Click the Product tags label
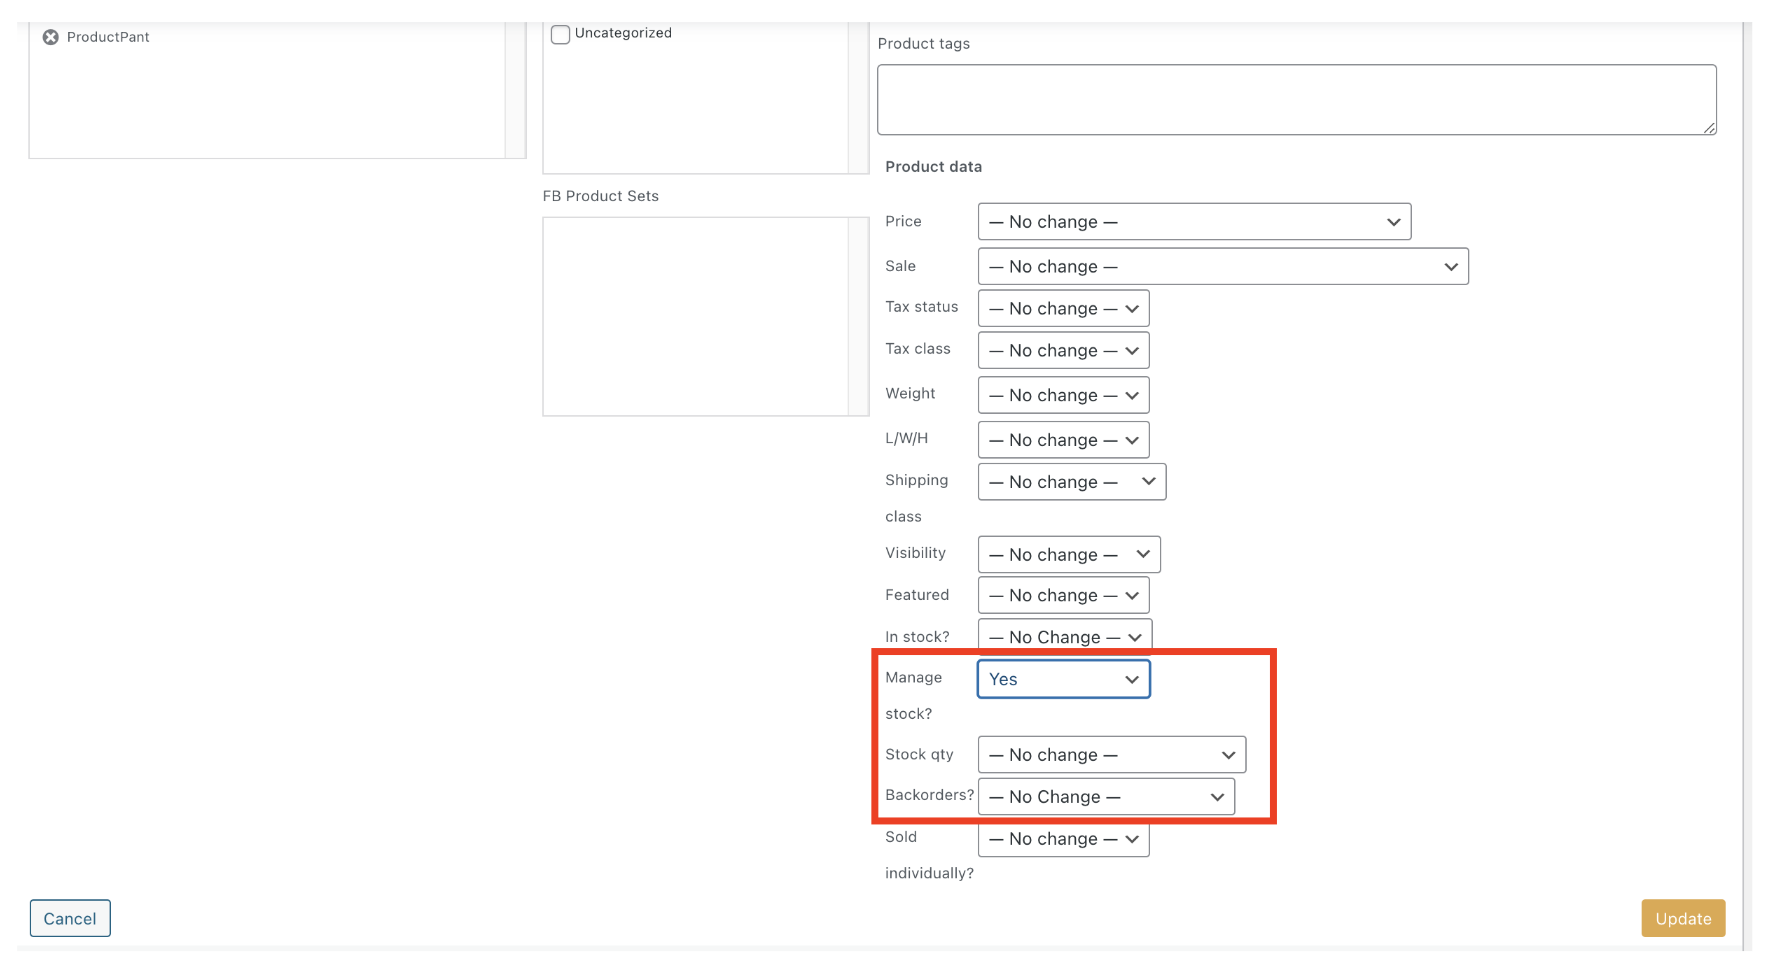Screen dimensions: 1782x978 [923, 44]
